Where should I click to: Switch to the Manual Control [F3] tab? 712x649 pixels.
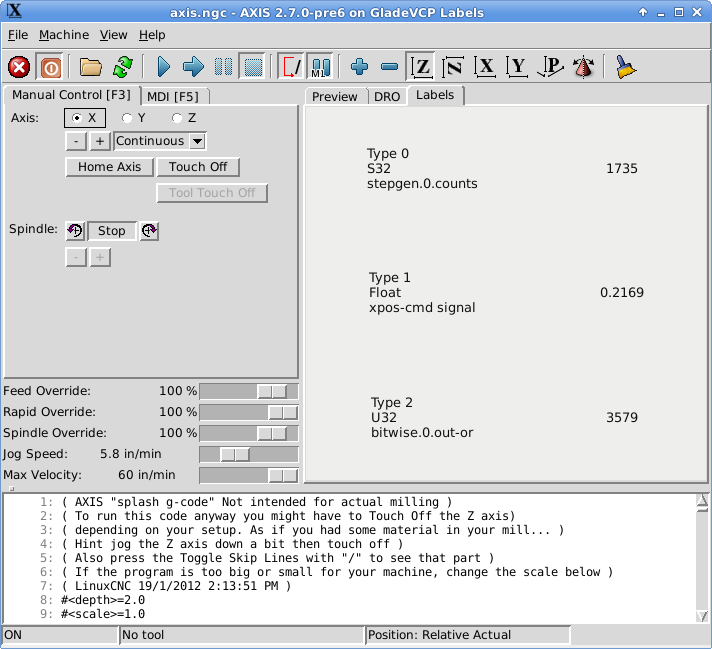(x=71, y=95)
